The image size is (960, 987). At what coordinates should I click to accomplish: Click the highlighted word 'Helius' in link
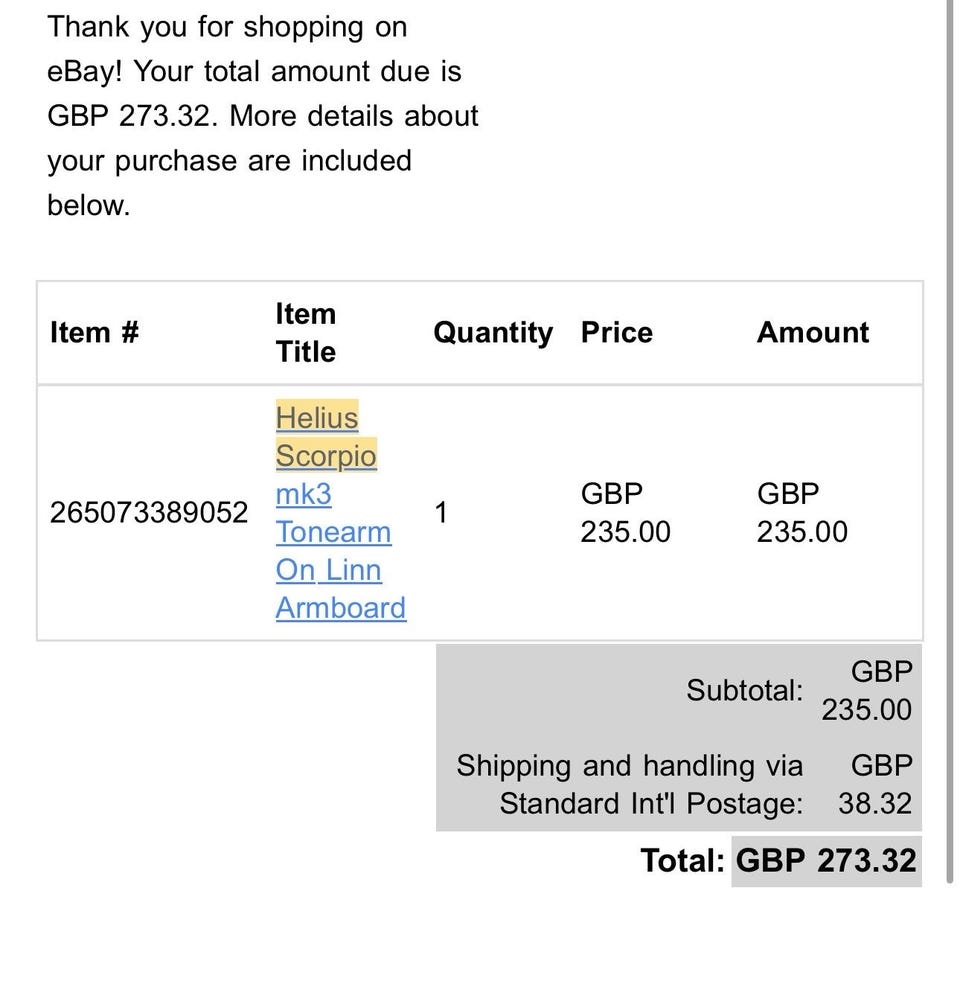[x=317, y=417]
